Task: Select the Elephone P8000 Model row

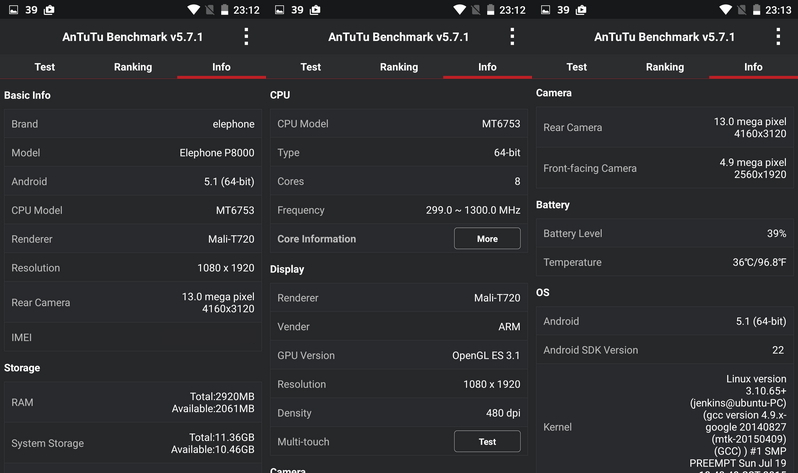Action: 133,153
